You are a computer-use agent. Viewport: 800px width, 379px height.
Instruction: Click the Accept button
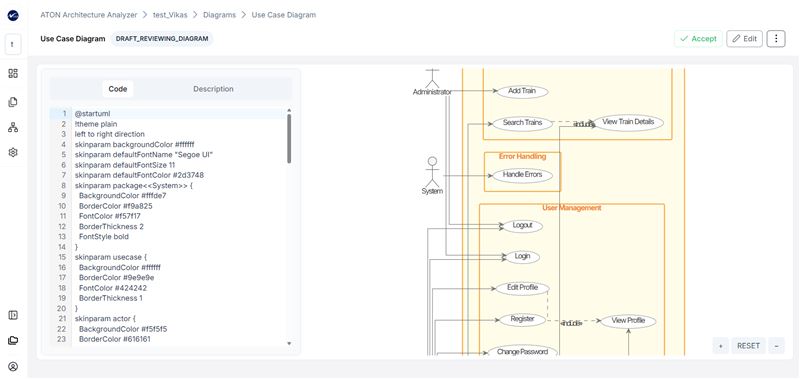pos(698,39)
